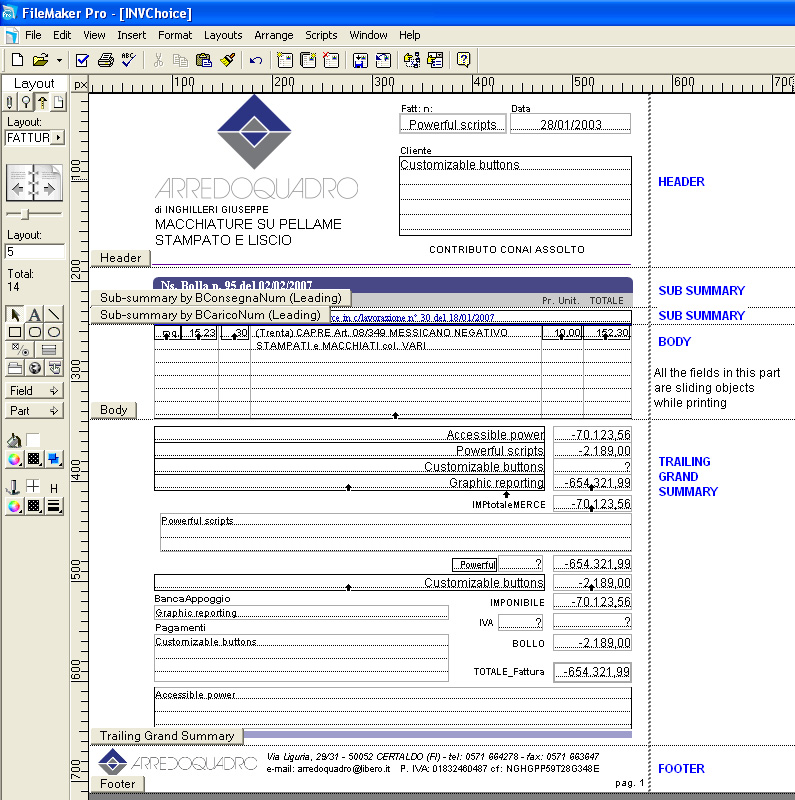Open the fill color palette
This screenshot has width=795, height=800.
coord(14,460)
